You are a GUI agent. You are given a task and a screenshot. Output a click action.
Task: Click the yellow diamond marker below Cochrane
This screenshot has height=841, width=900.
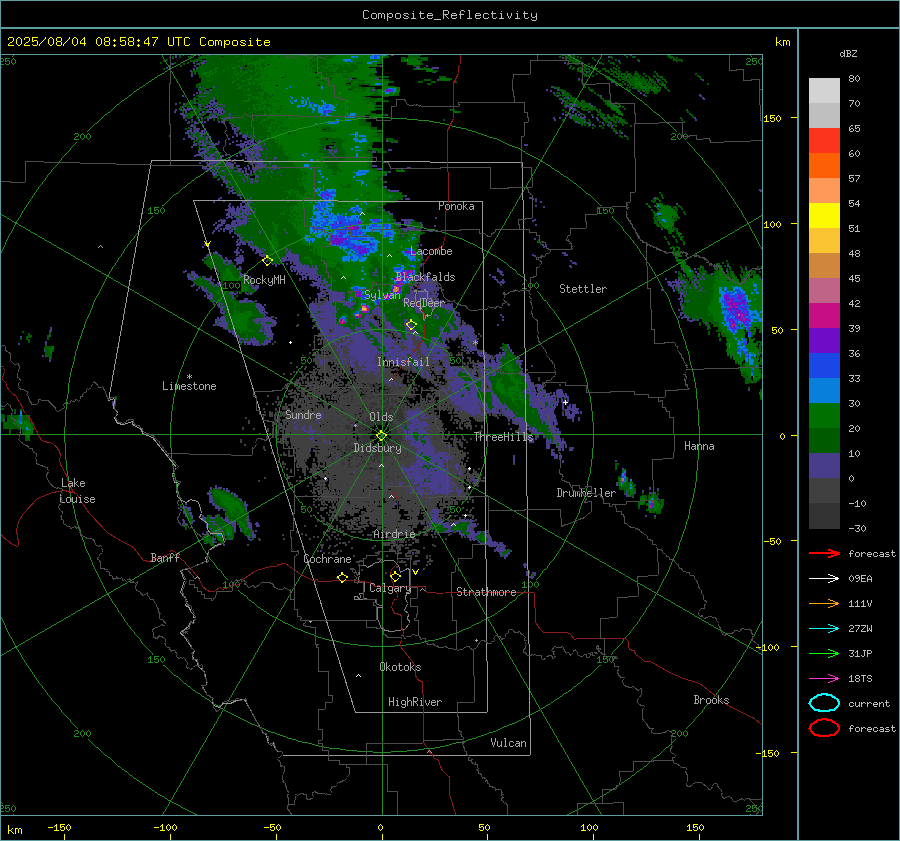point(342,577)
